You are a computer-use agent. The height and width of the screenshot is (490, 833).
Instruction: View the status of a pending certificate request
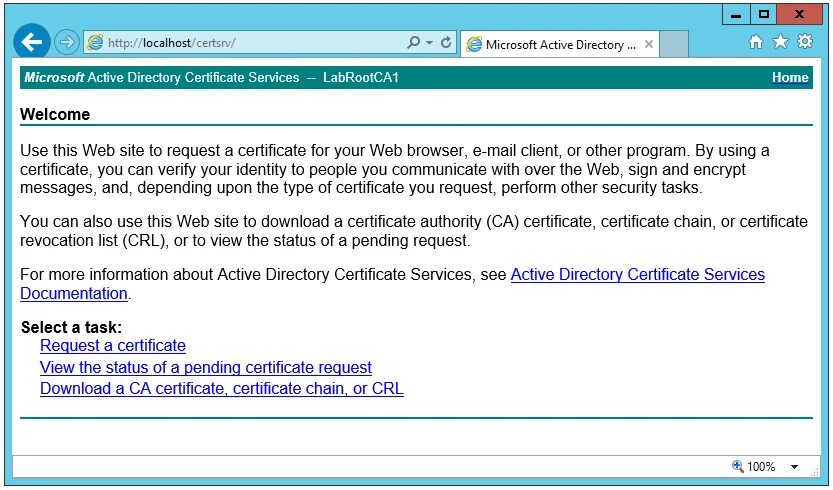tap(206, 367)
